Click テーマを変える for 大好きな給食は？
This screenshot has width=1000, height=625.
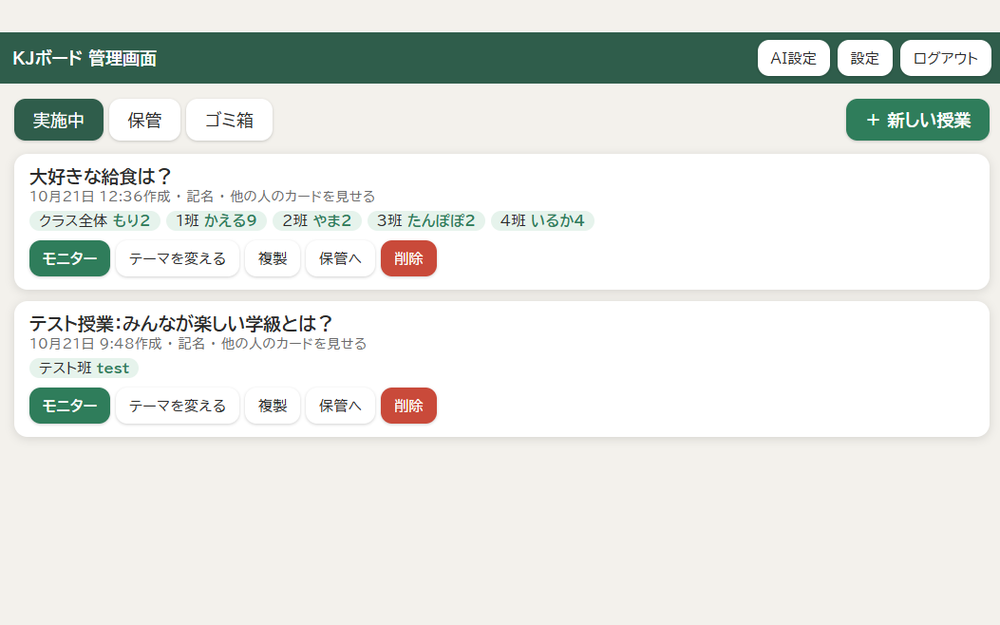click(177, 258)
